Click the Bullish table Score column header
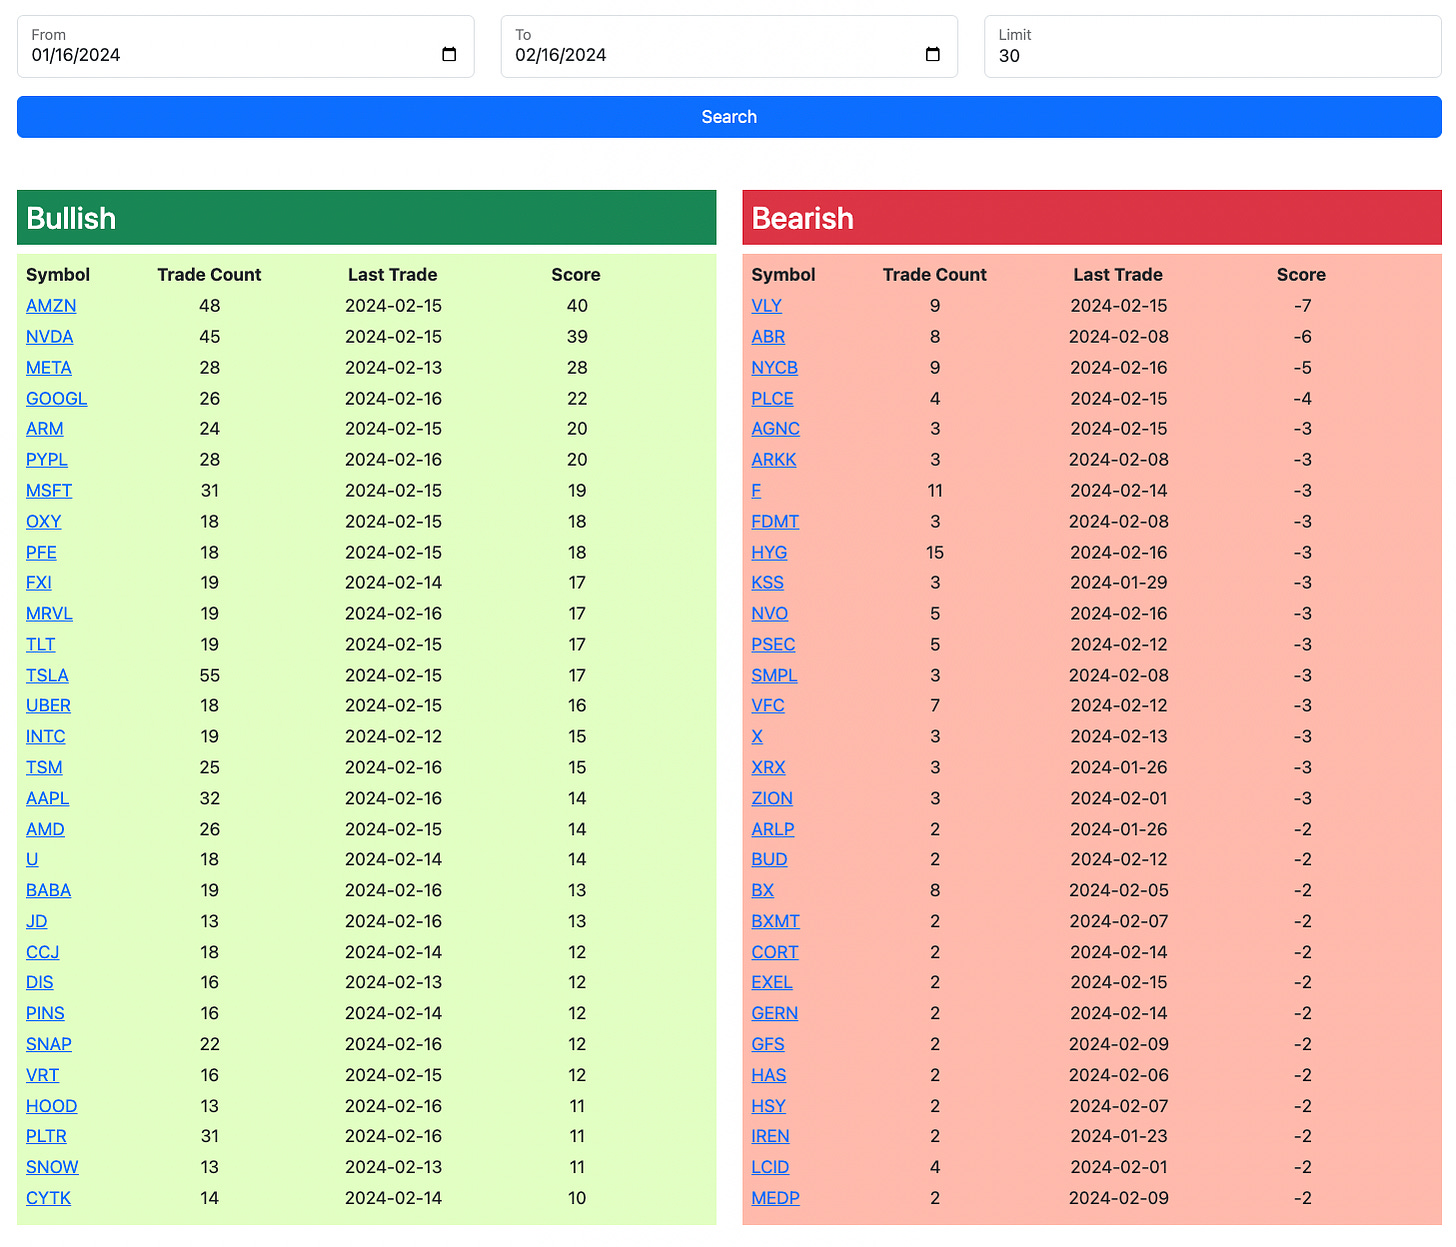Viewport: 1456px width, 1247px height. coord(576,275)
